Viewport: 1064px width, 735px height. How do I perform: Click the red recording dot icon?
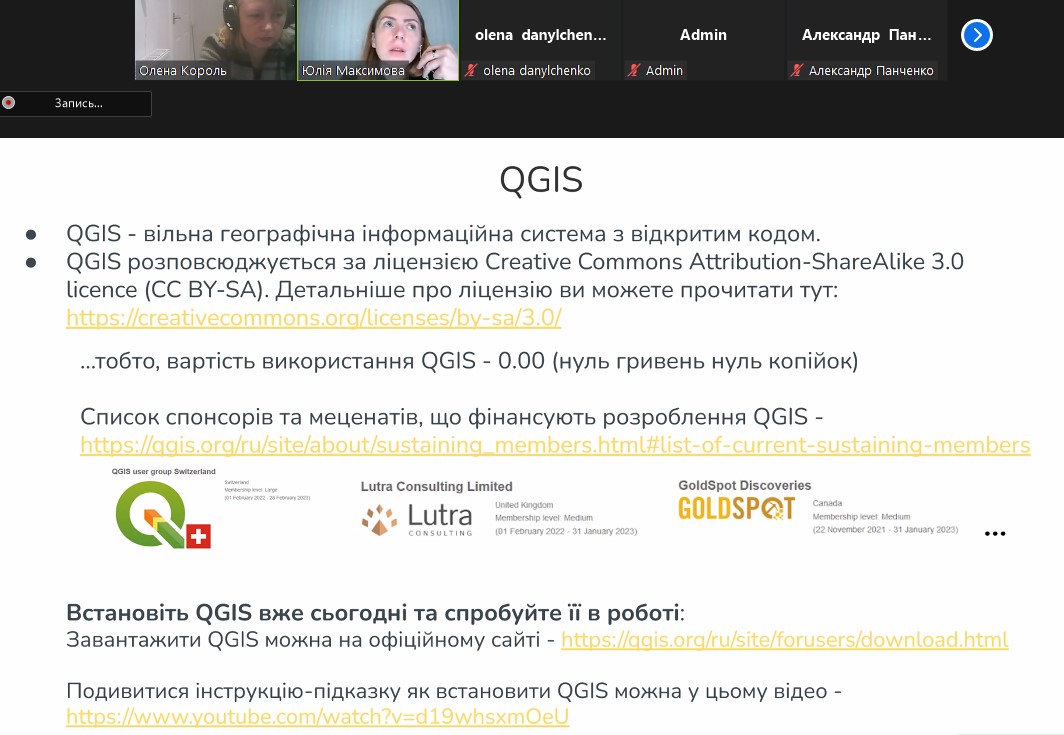click(9, 103)
